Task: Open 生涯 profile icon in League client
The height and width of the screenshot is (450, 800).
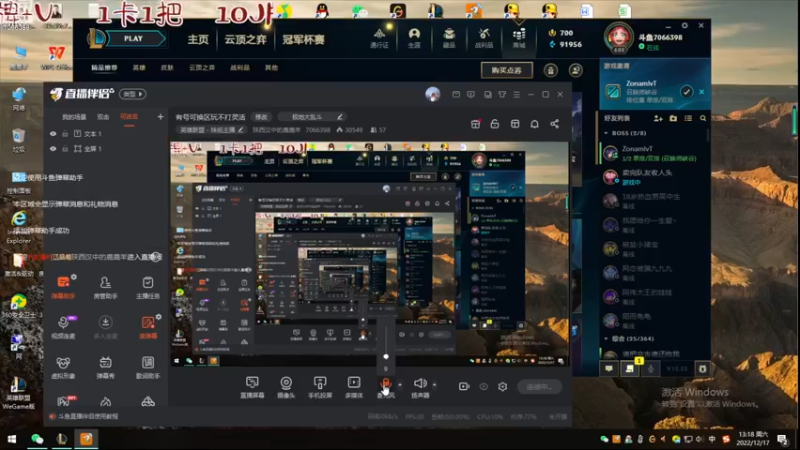Action: pyautogui.click(x=414, y=38)
